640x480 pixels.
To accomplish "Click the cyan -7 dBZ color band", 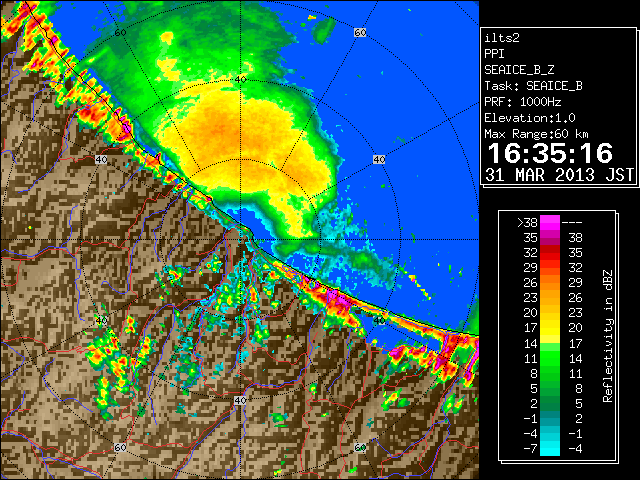I will click(x=549, y=448).
